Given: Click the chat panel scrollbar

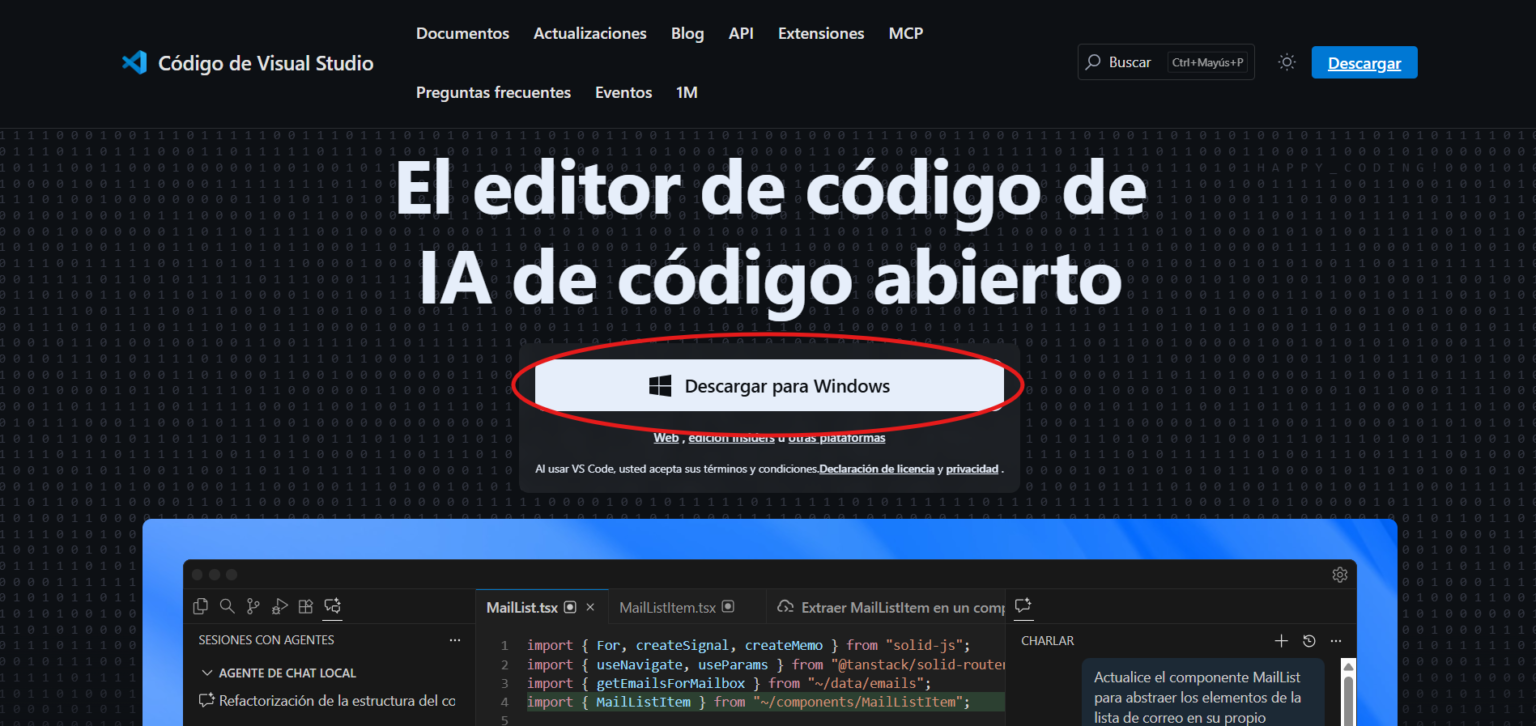Looking at the screenshot, I should tap(1348, 690).
